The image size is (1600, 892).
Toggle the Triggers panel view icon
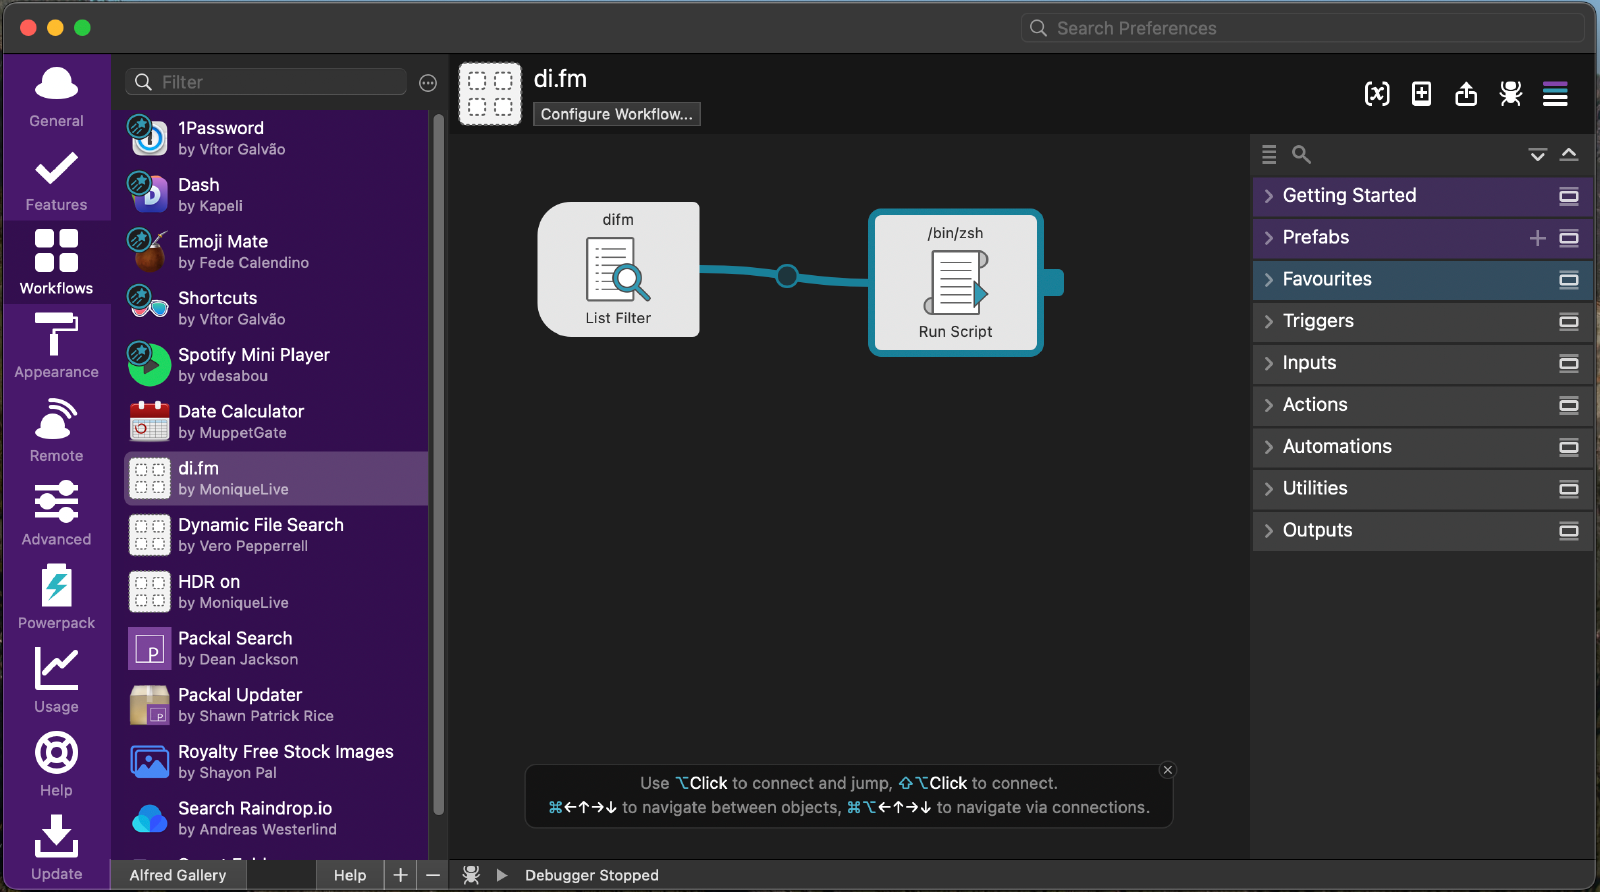(x=1569, y=322)
